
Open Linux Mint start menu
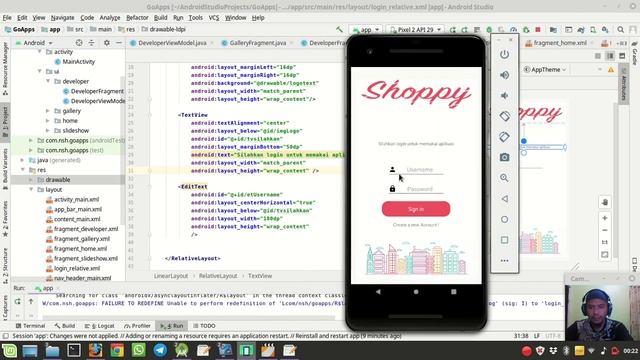pyautogui.click(x=9, y=351)
